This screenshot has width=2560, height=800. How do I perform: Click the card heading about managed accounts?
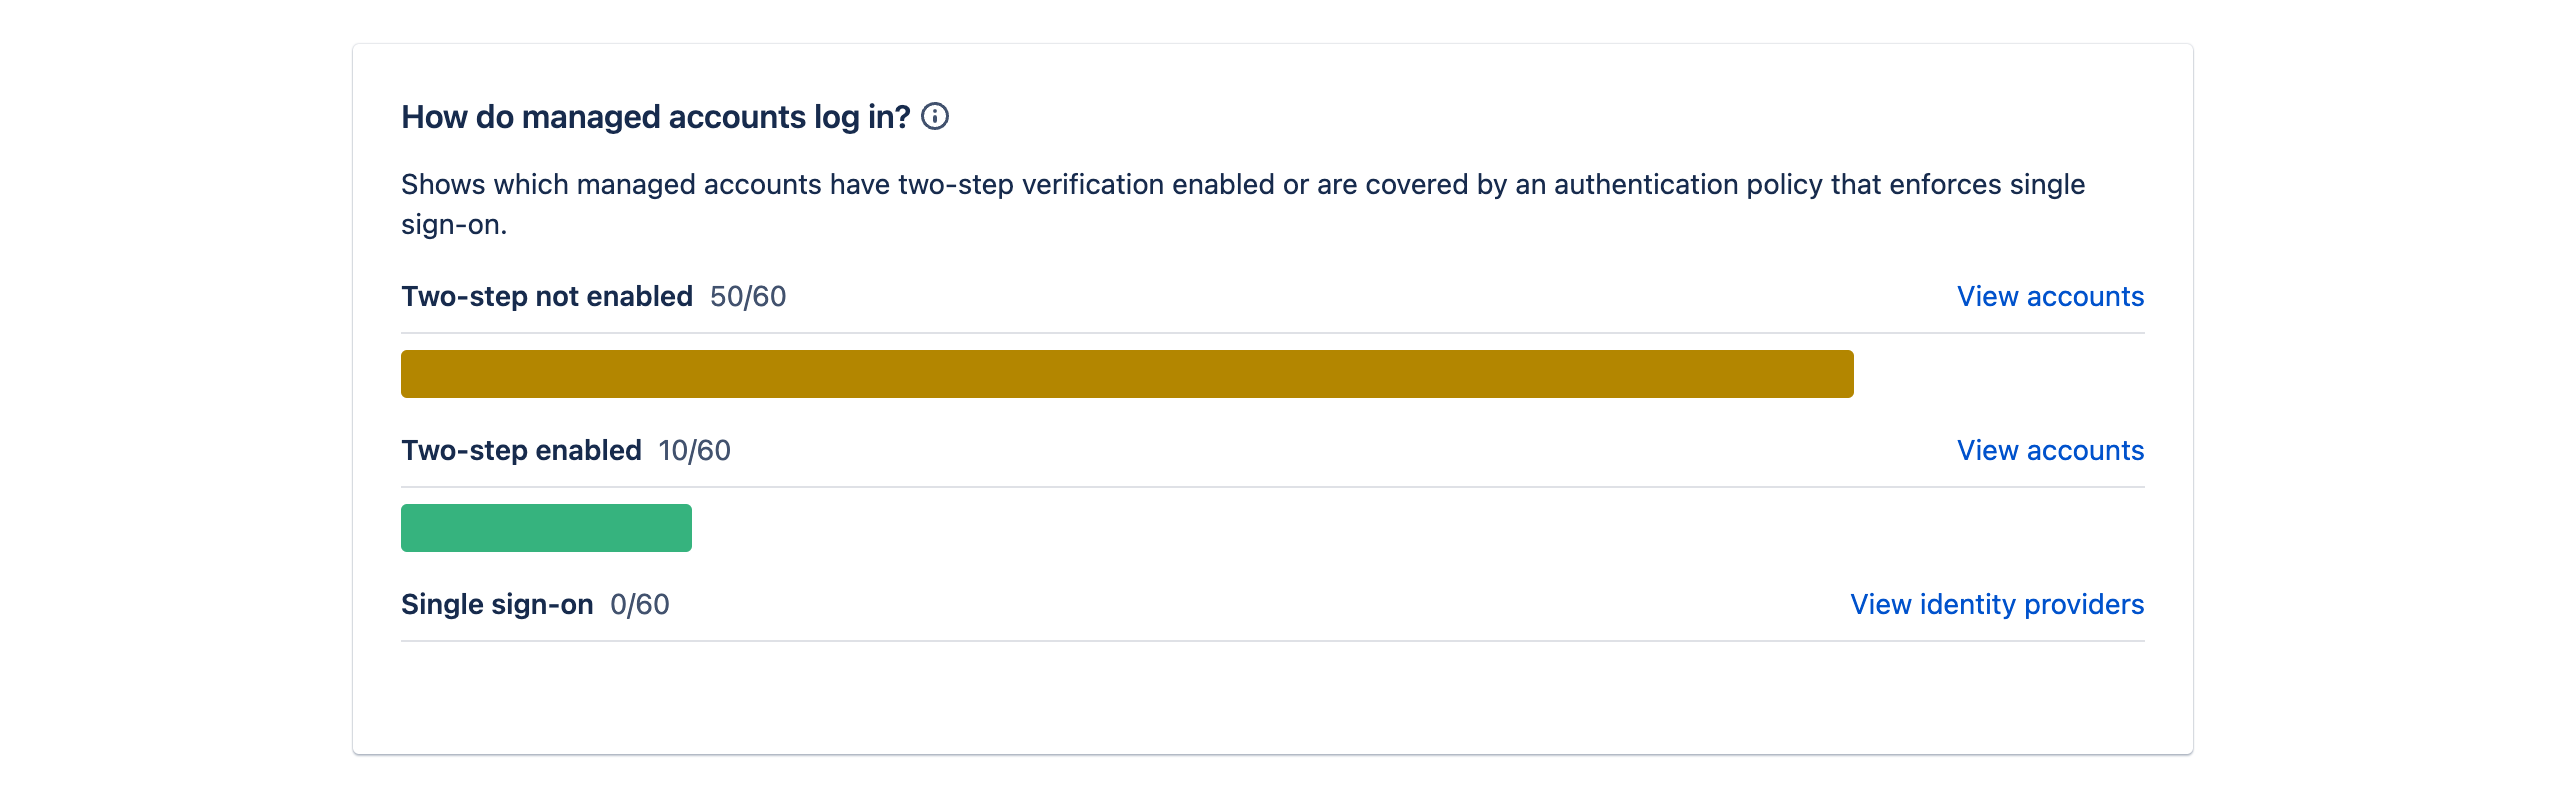coord(655,116)
